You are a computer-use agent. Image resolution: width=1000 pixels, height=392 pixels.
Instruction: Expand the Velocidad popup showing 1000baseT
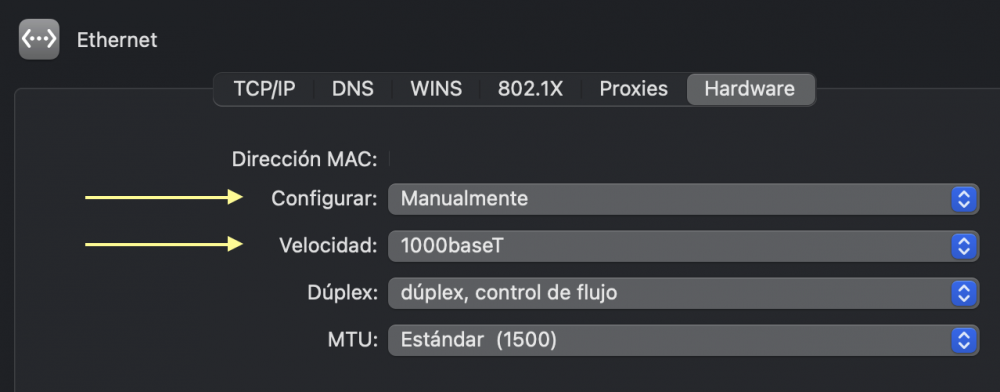click(683, 246)
